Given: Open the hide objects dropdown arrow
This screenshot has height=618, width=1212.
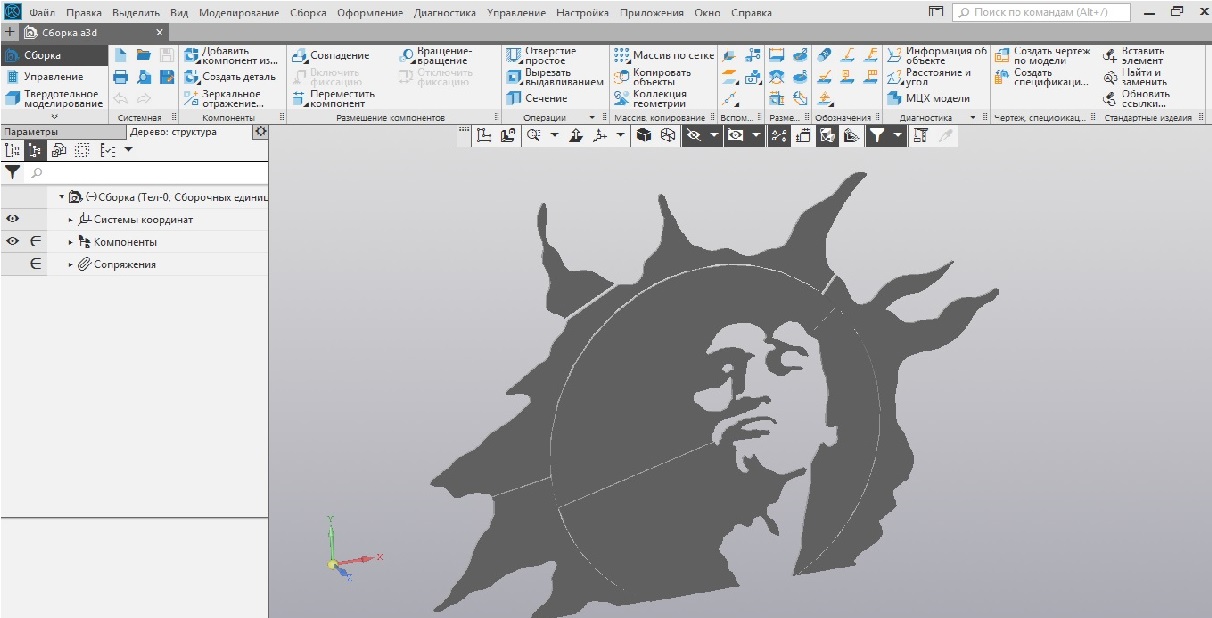Looking at the screenshot, I should 714,135.
